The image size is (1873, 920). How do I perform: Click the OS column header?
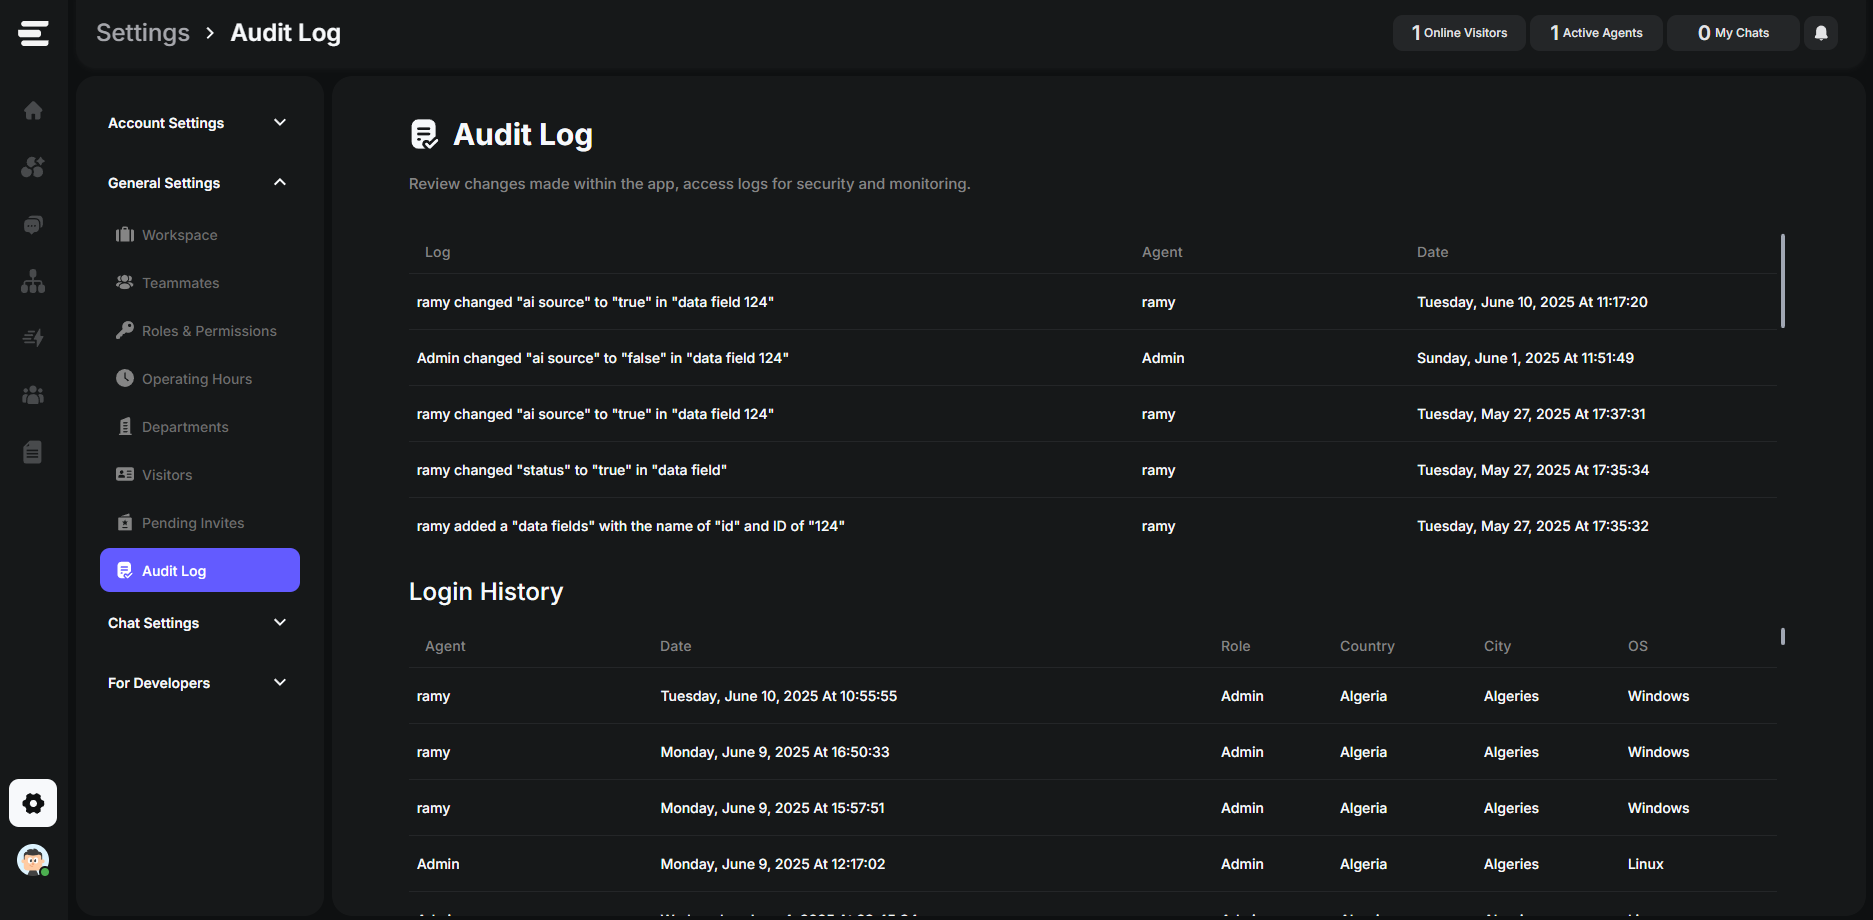(1638, 646)
